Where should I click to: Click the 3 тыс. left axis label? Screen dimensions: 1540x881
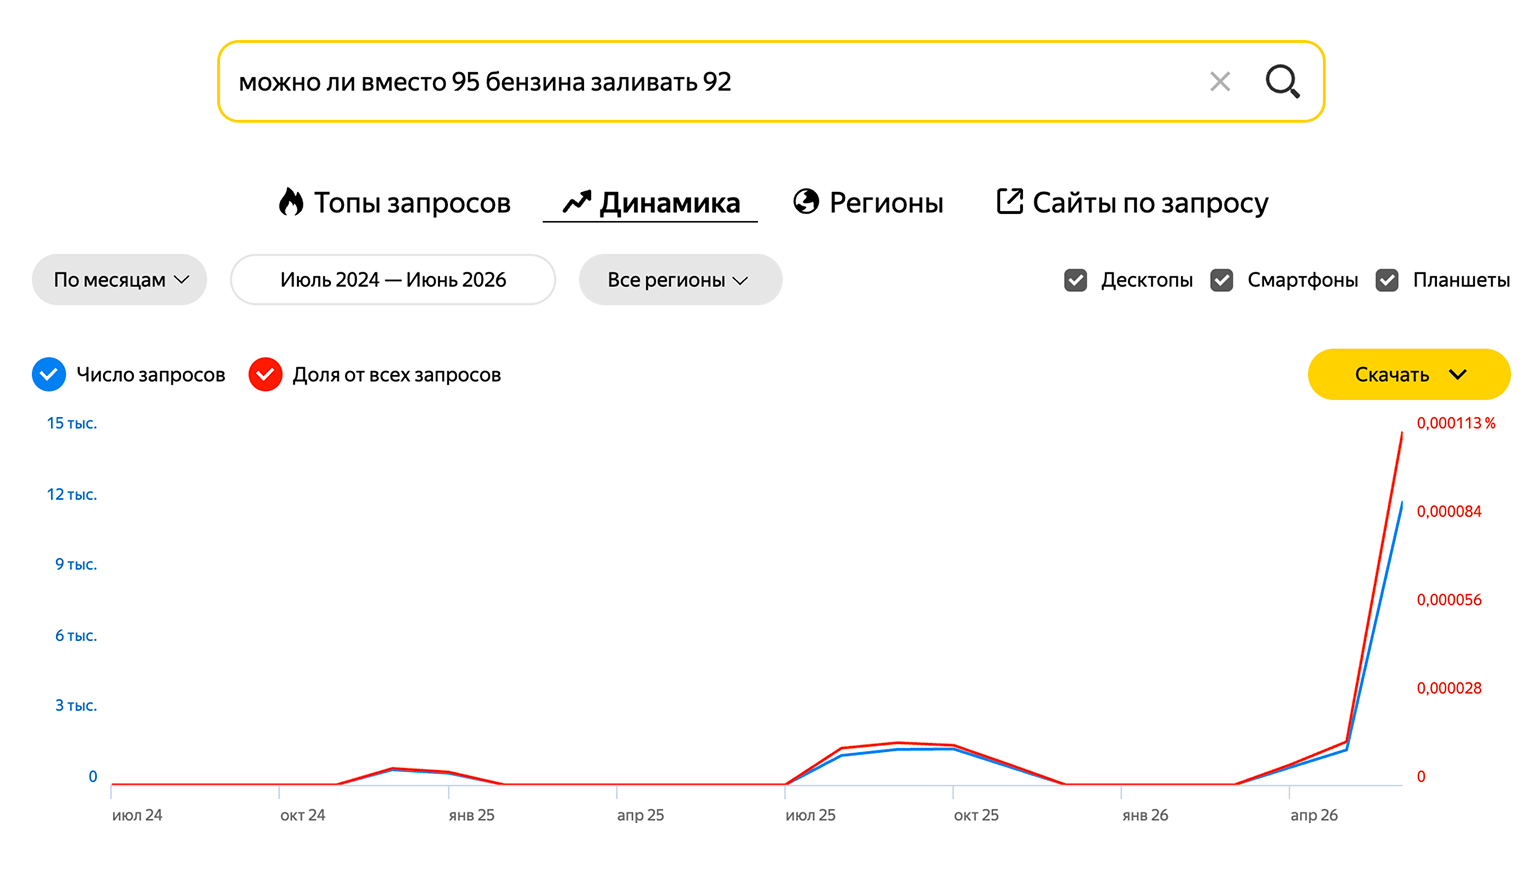click(76, 705)
